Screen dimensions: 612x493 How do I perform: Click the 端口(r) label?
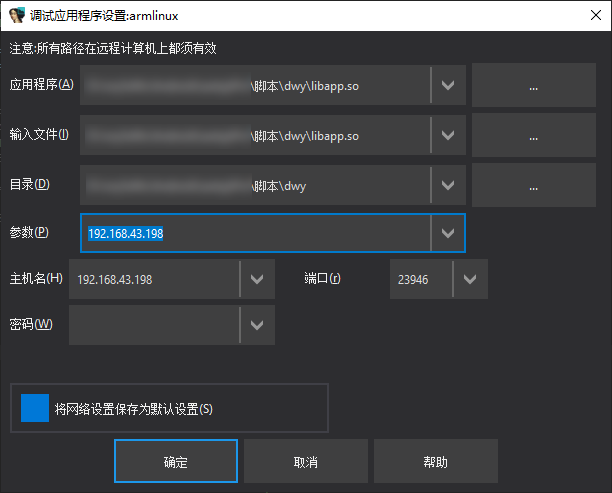click(x=322, y=278)
